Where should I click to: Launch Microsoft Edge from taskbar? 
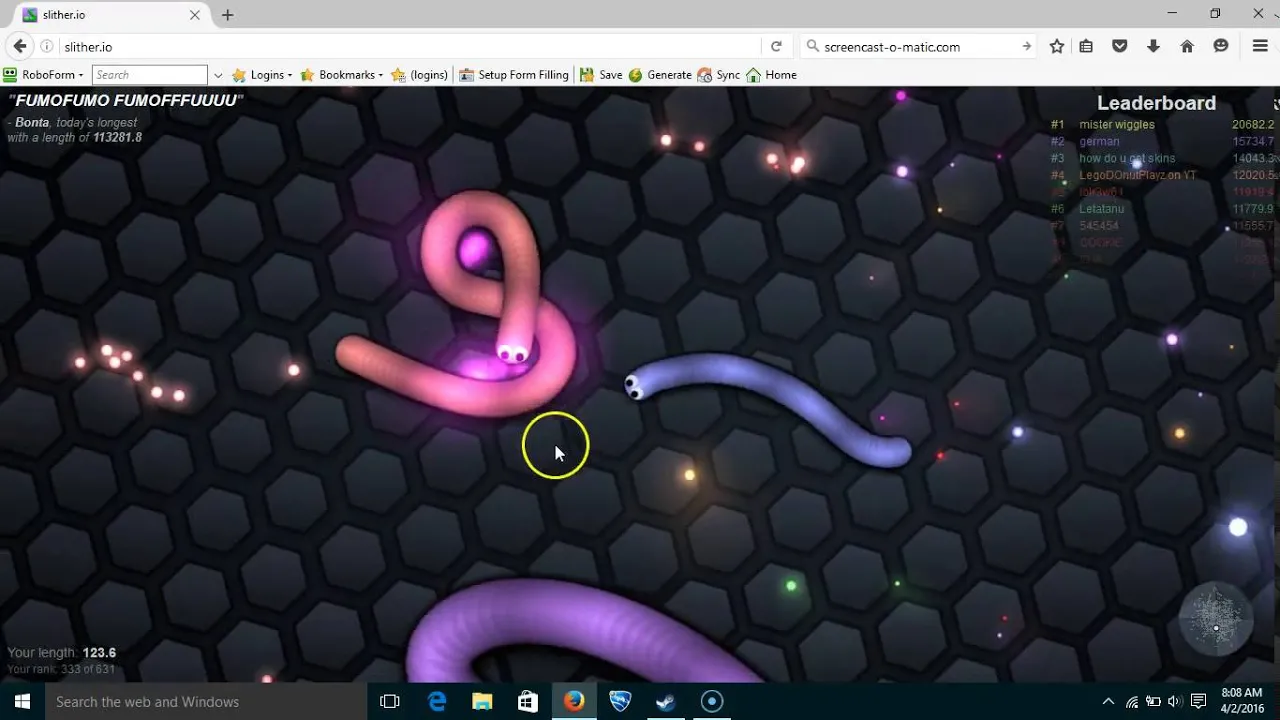(437, 701)
